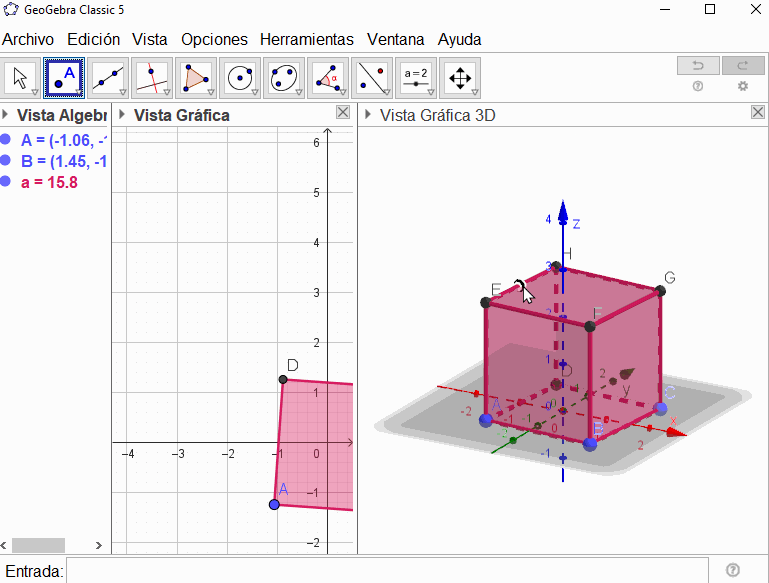Select the Move Graphics View tool
Screen dimensions: 769x583
[460, 78]
